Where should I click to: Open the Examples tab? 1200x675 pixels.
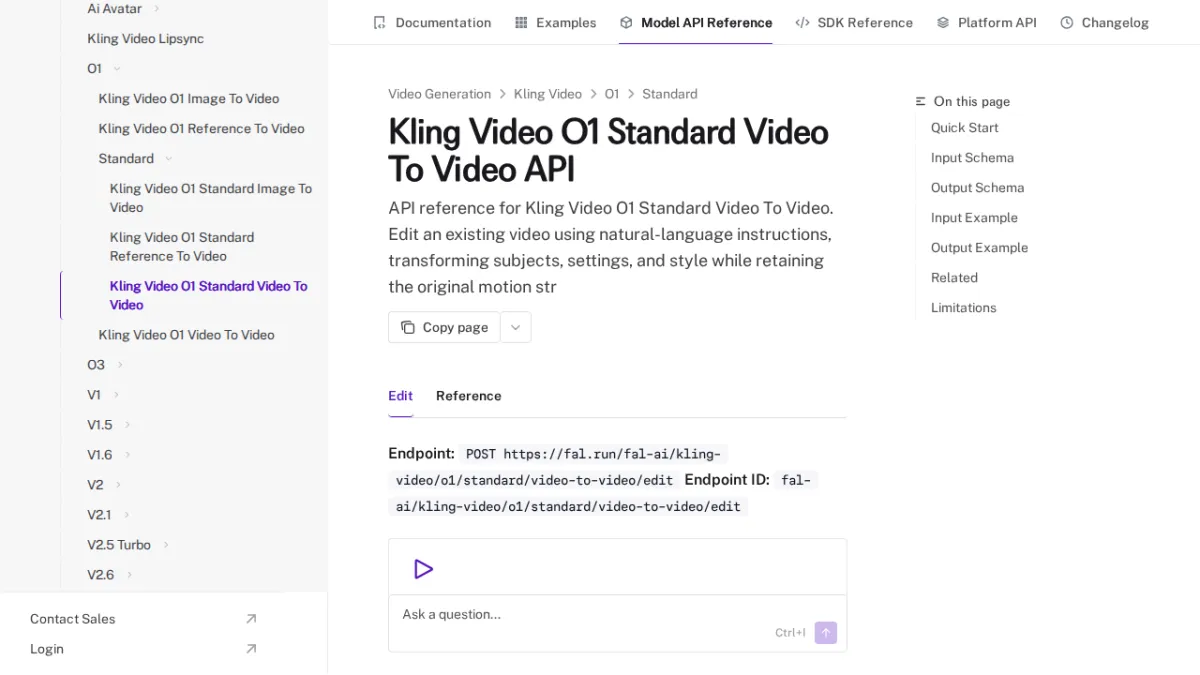[x=555, y=22]
